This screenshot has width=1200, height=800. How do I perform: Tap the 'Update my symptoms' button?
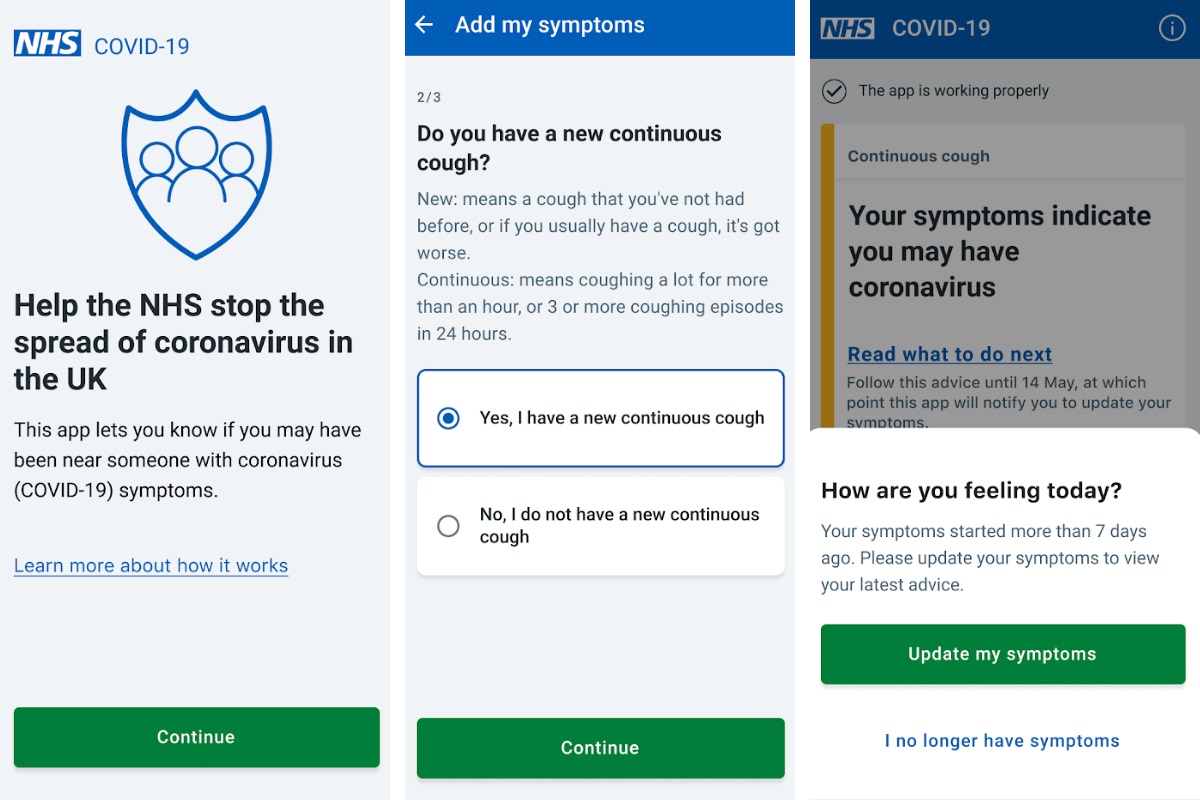(x=1002, y=654)
